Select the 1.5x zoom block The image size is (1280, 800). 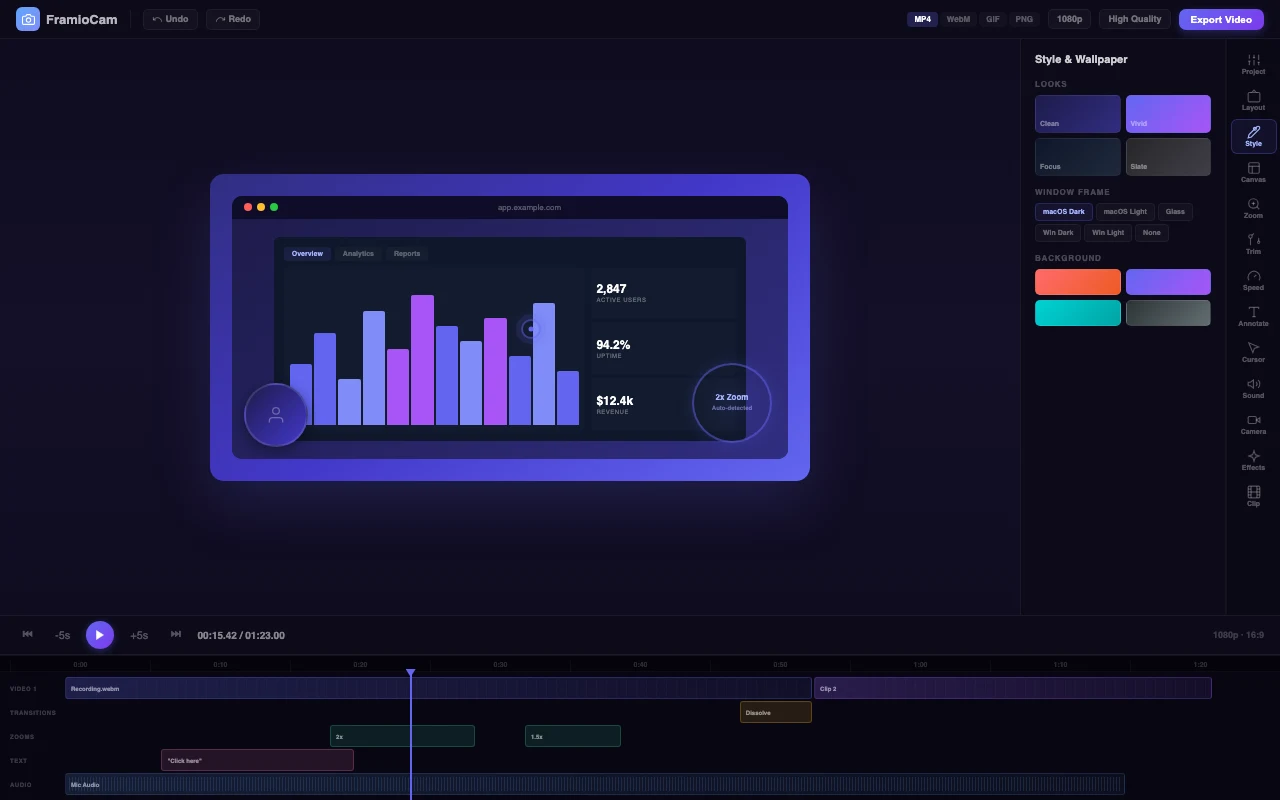(573, 736)
